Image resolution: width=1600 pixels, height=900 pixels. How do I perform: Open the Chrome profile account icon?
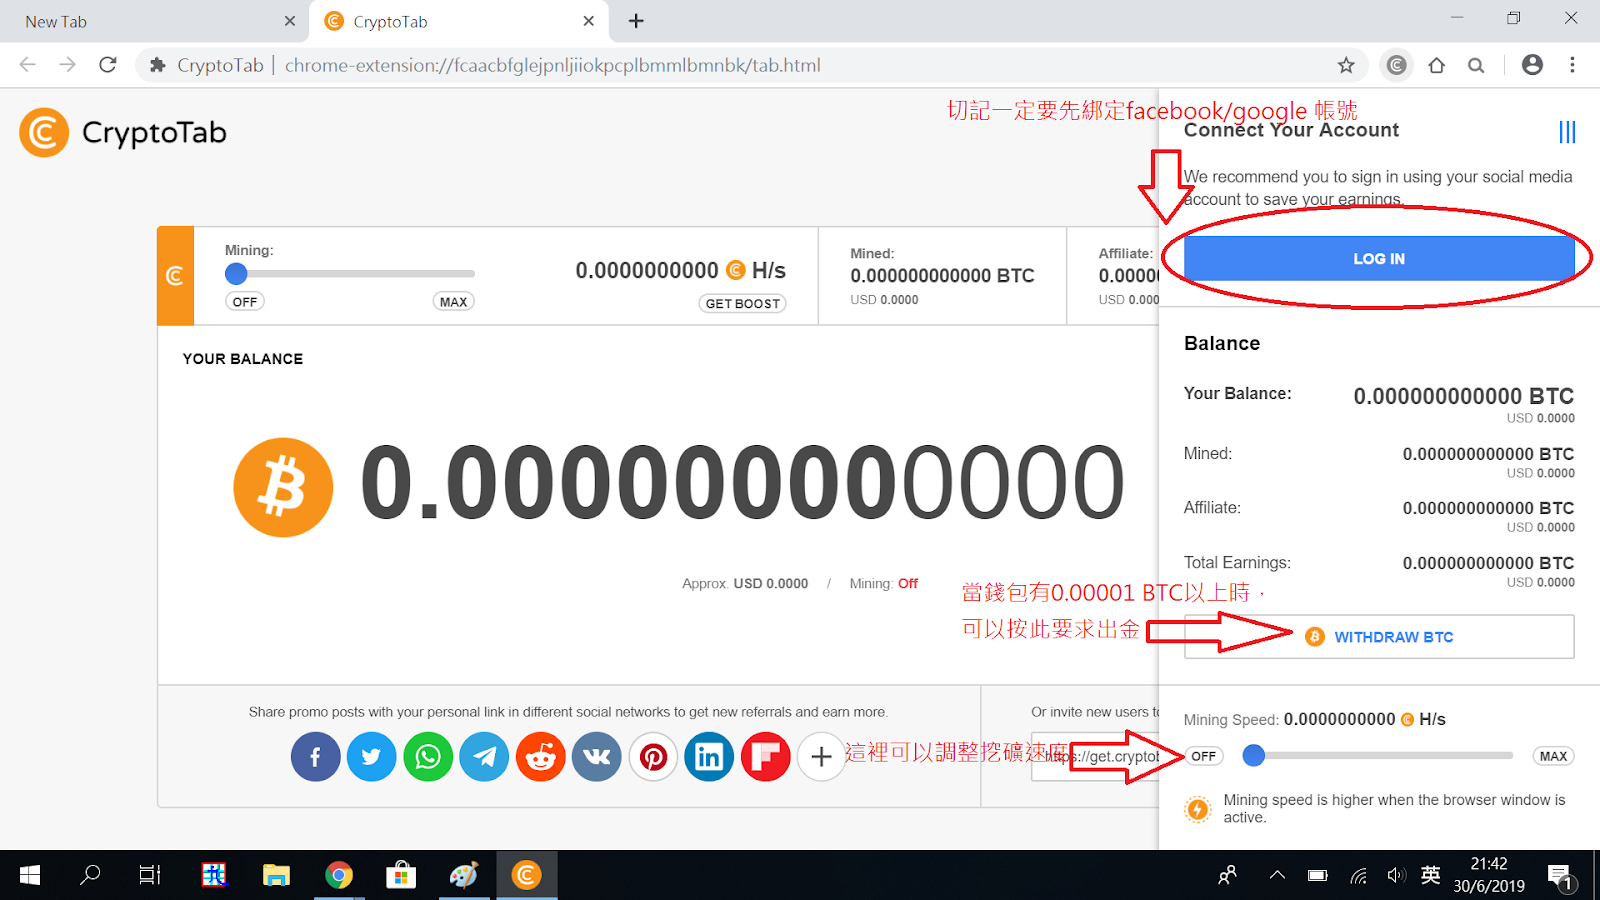[x=1532, y=65]
